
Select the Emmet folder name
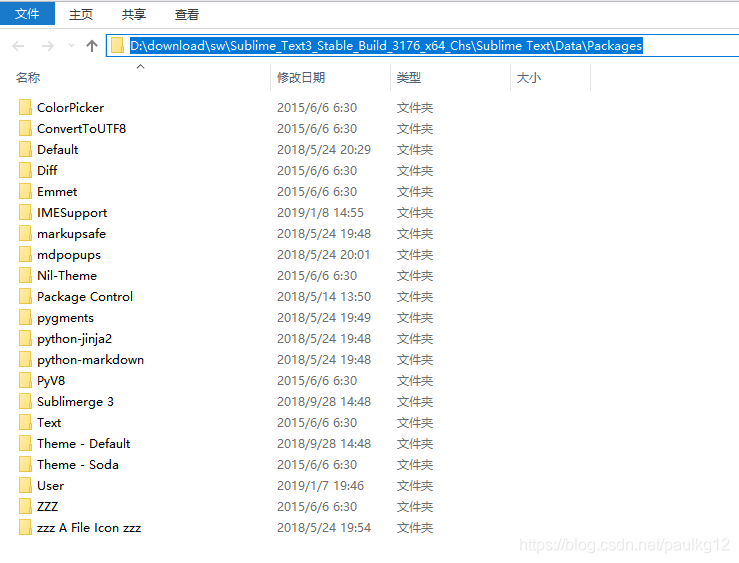point(57,192)
